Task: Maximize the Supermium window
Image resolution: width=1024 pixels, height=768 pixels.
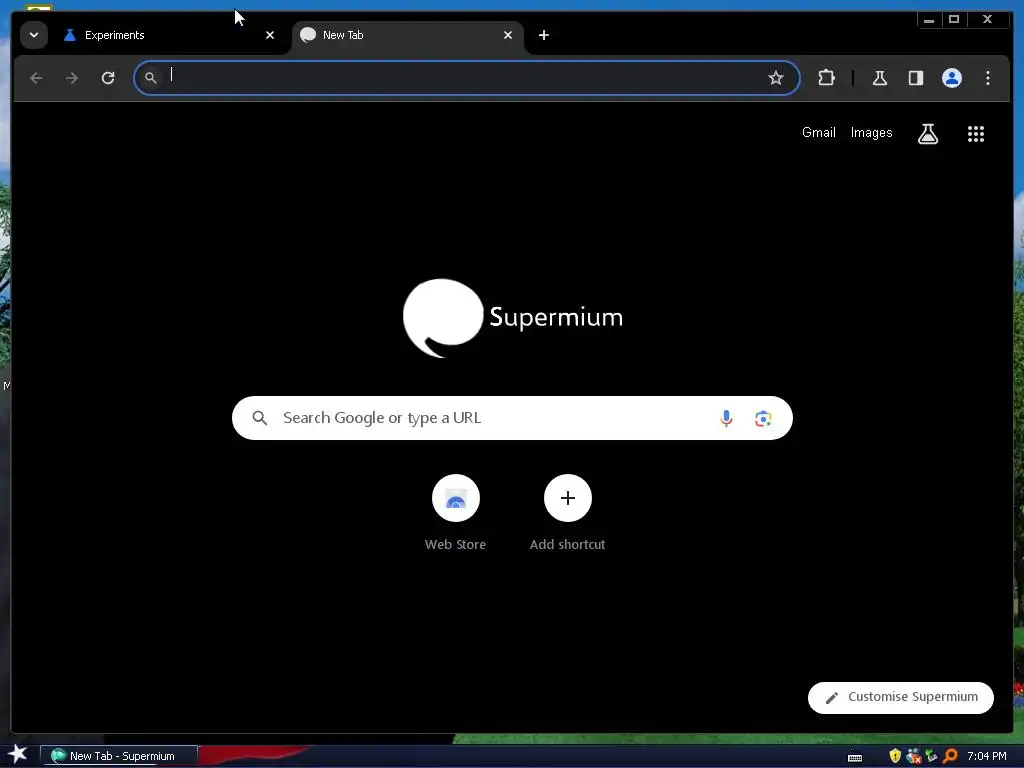Action: [x=954, y=20]
